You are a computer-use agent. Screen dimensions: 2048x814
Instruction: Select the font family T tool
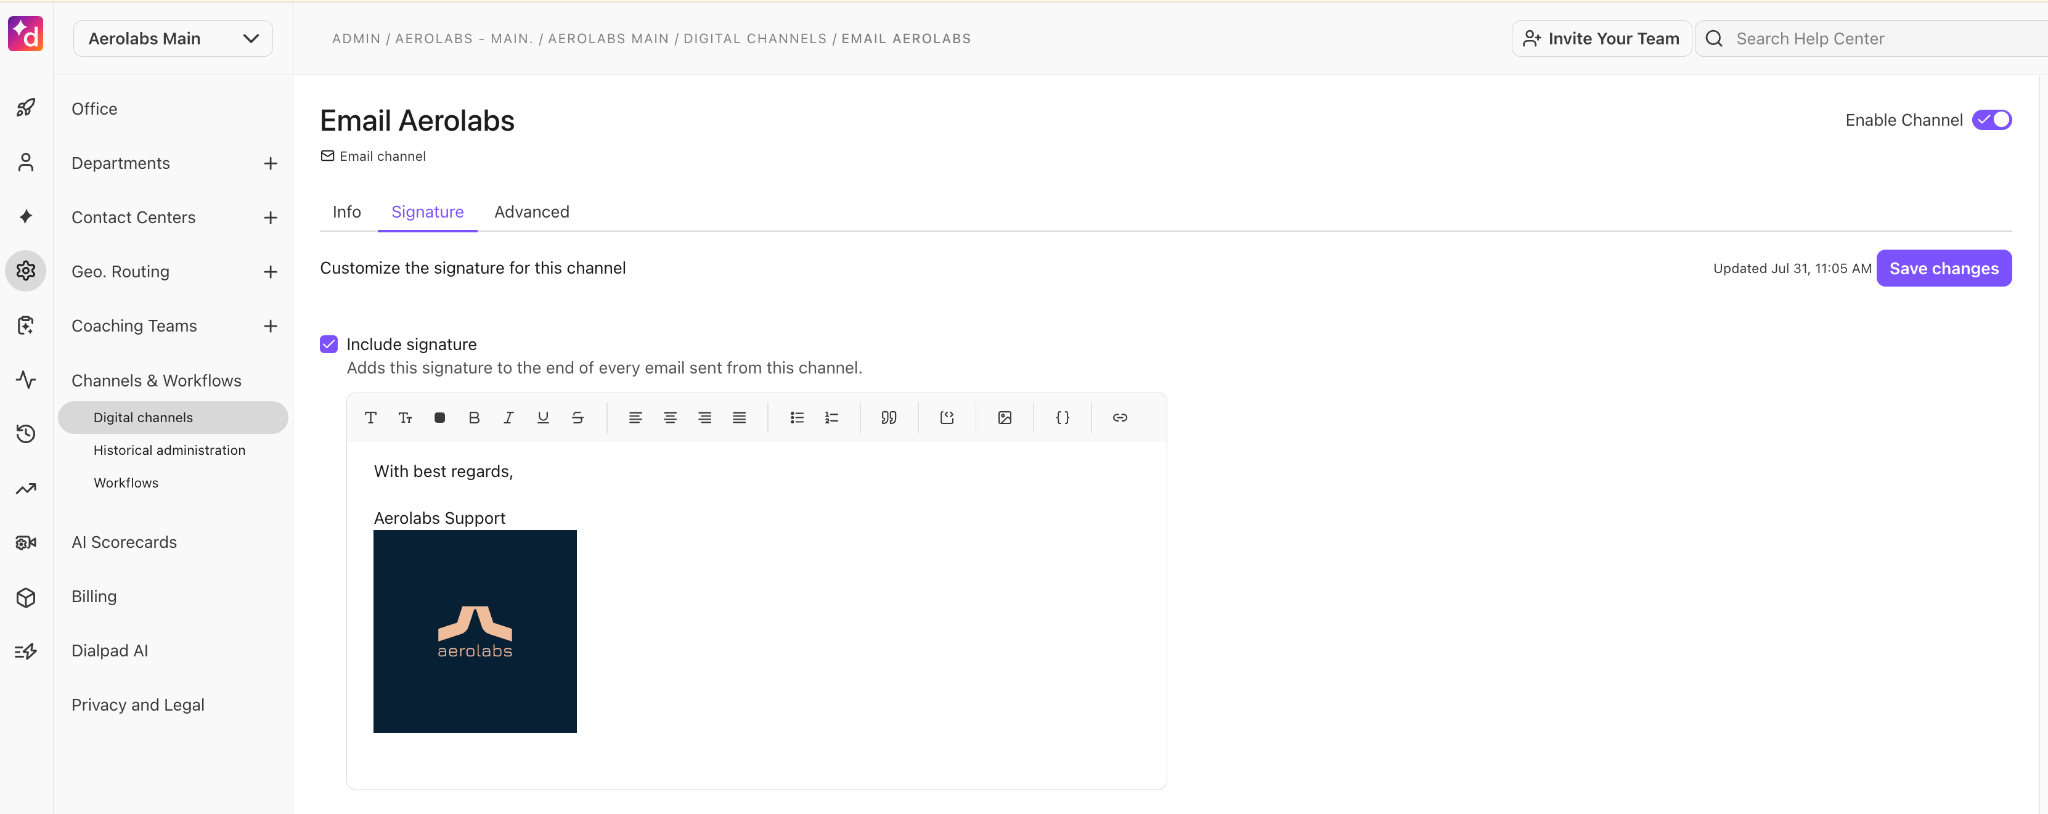pos(371,418)
